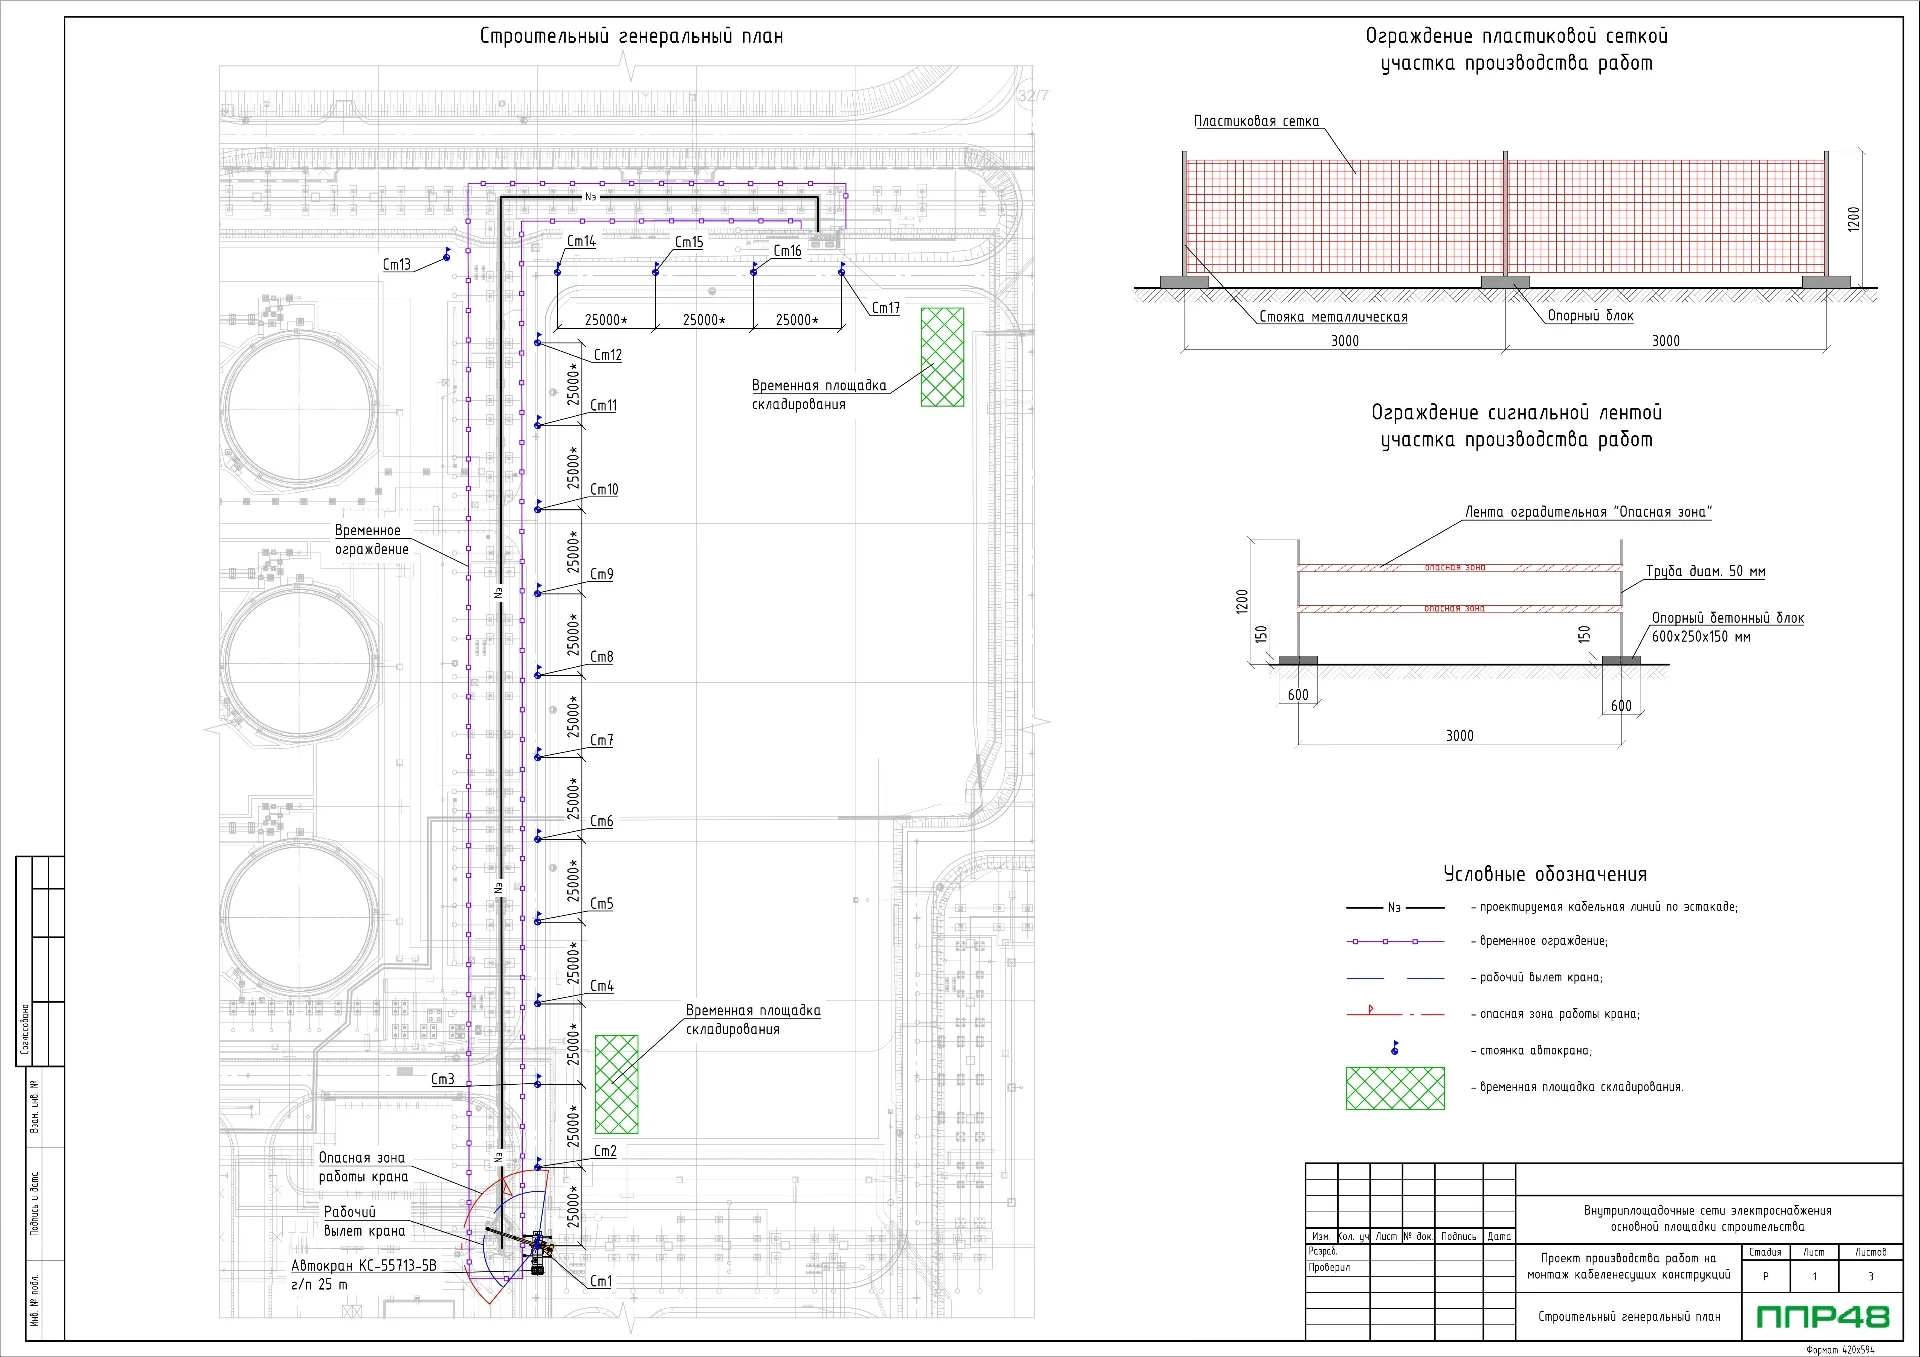Click the Ст8 station label

(x=601, y=657)
